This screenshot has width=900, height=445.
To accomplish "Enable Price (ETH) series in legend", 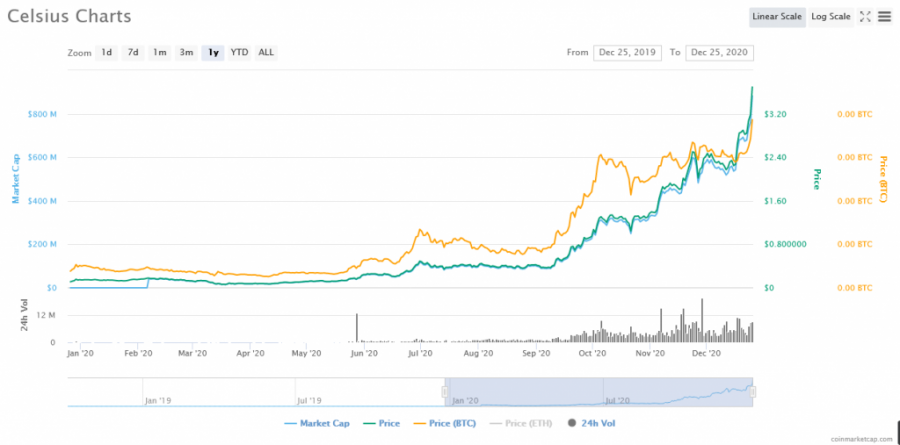I will pos(521,424).
